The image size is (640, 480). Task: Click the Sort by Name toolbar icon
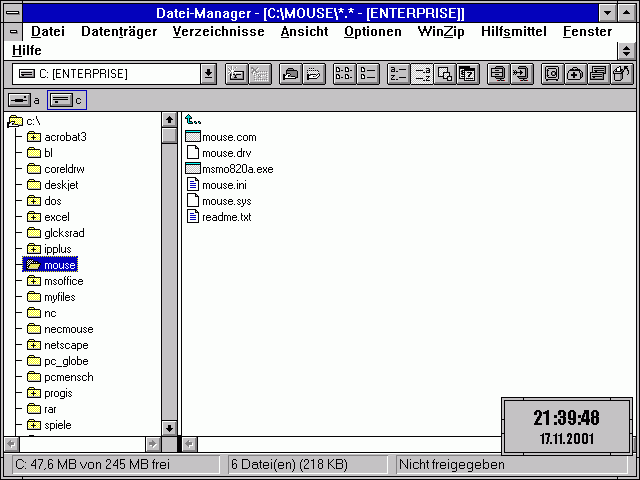click(398, 73)
